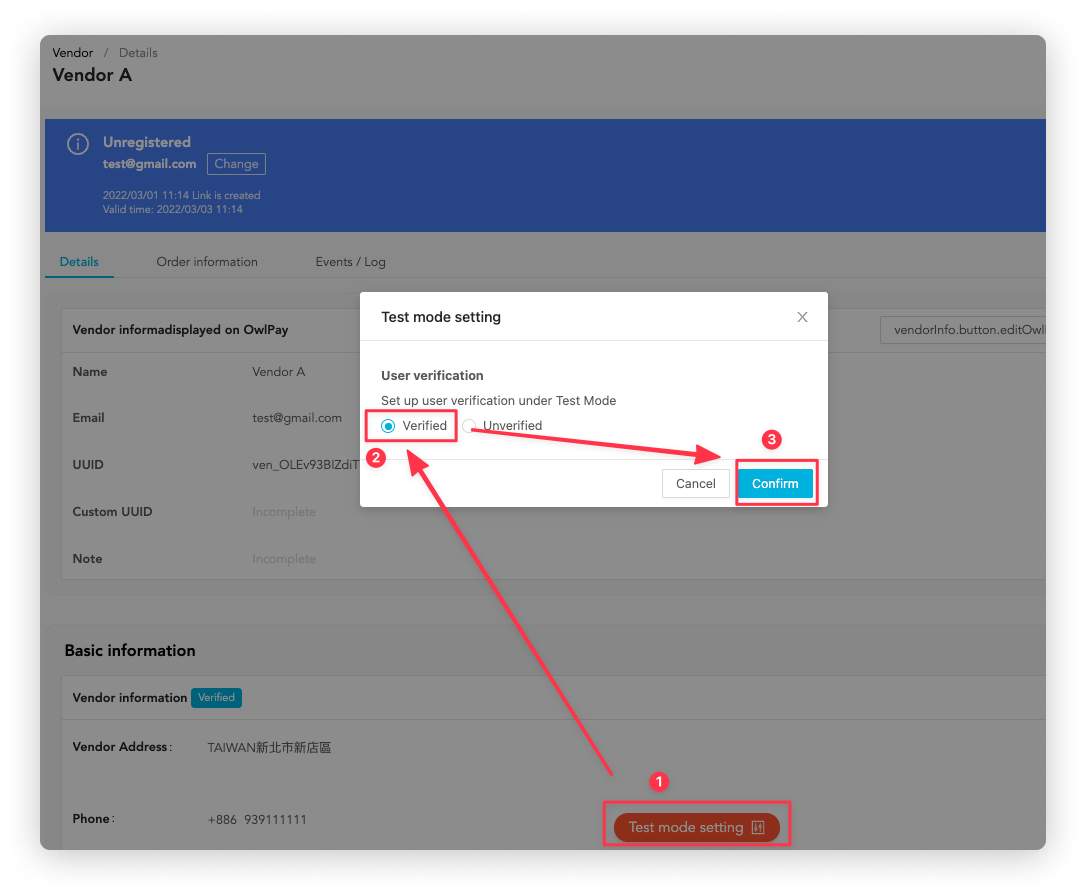Click the '2022/03/01 11:14 Link is created' text
The height and width of the screenshot is (895, 1086).
181,195
